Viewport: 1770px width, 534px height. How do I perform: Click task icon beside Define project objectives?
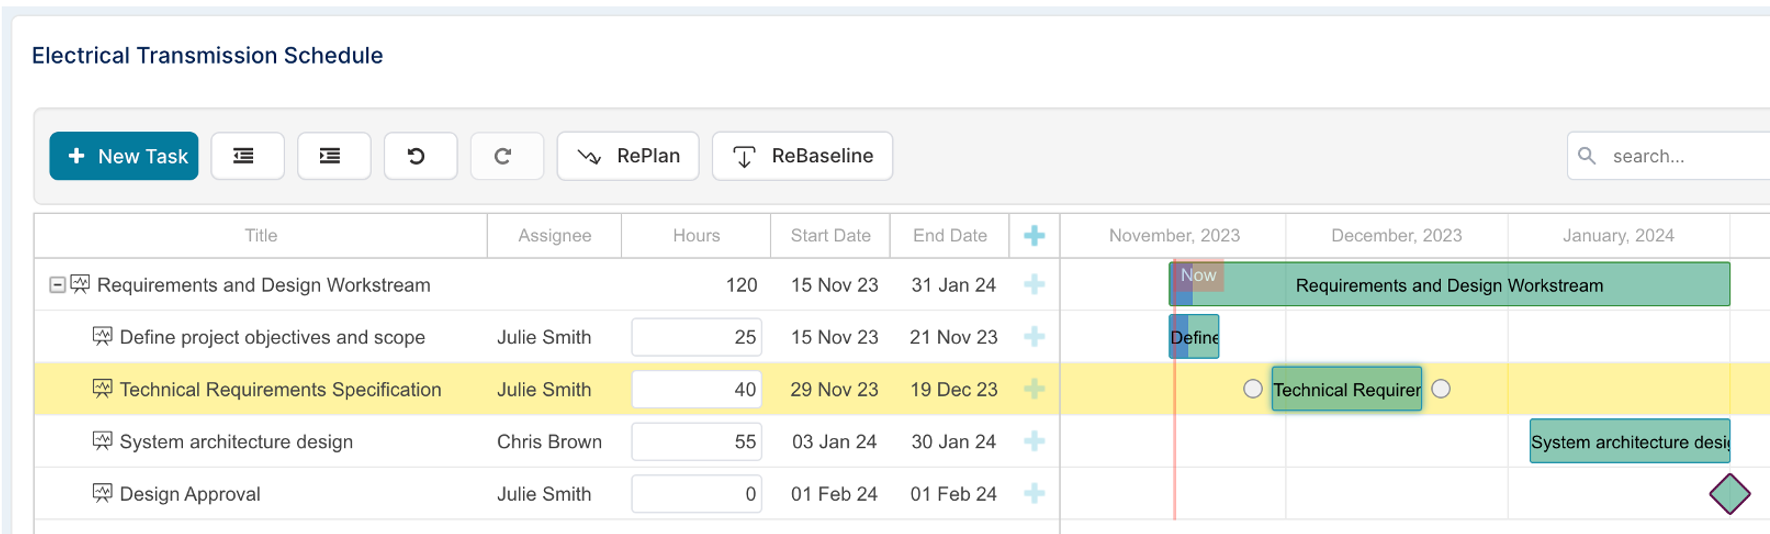102,337
